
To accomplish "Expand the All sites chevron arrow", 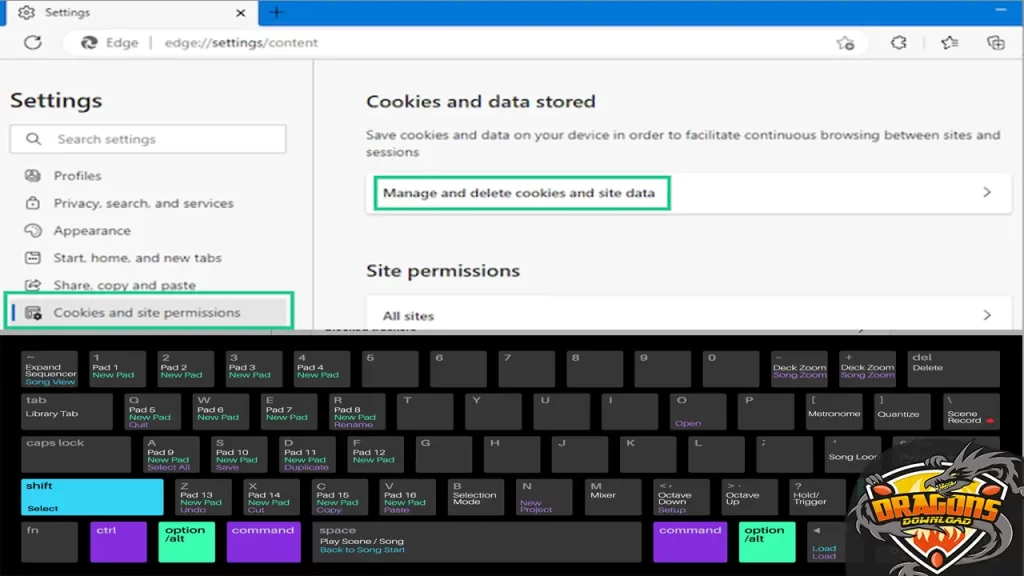I will coord(986,315).
